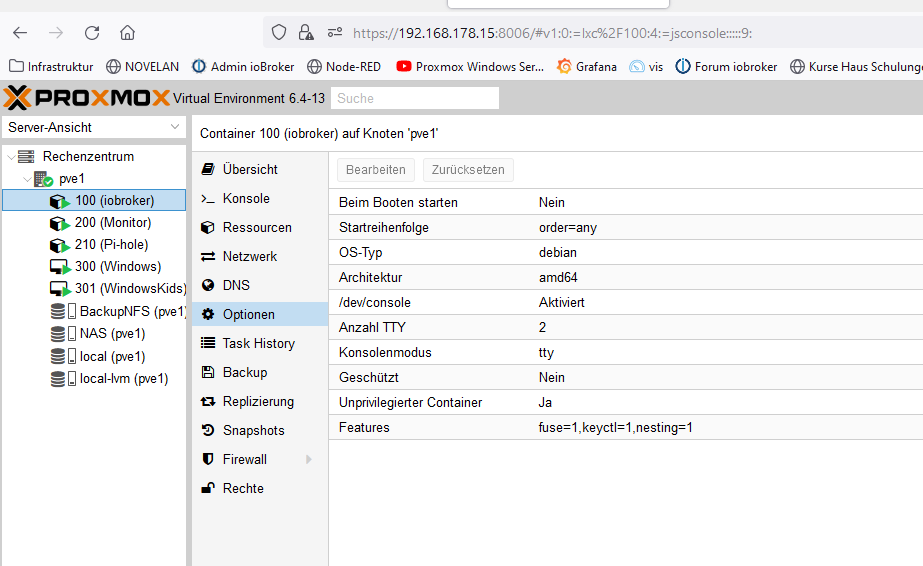Open the Optionen tab
The width and height of the screenshot is (923, 566).
(260, 314)
